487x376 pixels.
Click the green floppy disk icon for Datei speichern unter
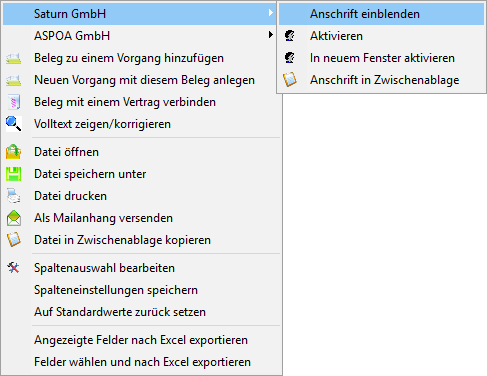(x=14, y=174)
